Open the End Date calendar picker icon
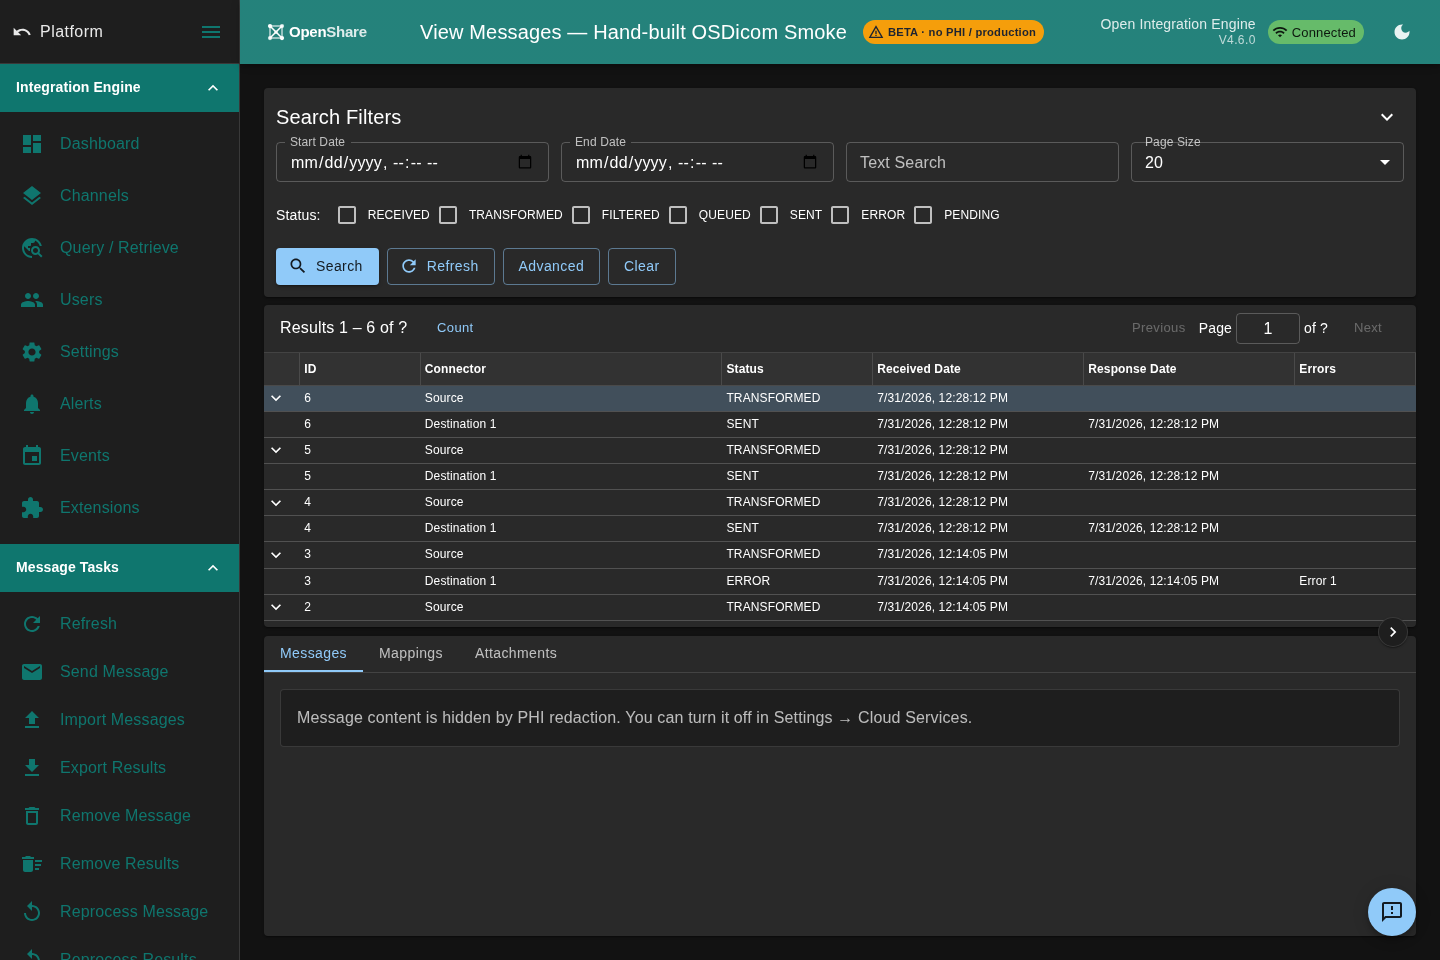Screen dimensions: 1440x960 click(810, 162)
